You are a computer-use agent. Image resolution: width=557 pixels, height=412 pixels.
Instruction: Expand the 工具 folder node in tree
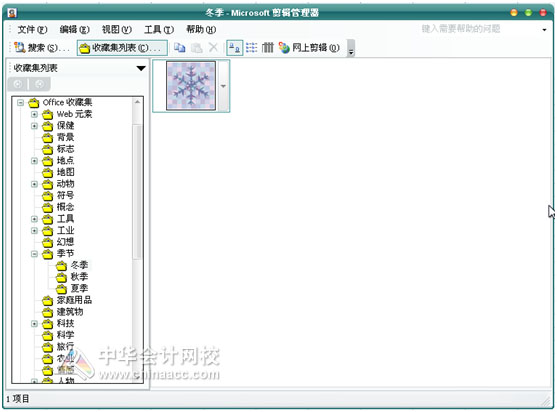(x=34, y=219)
